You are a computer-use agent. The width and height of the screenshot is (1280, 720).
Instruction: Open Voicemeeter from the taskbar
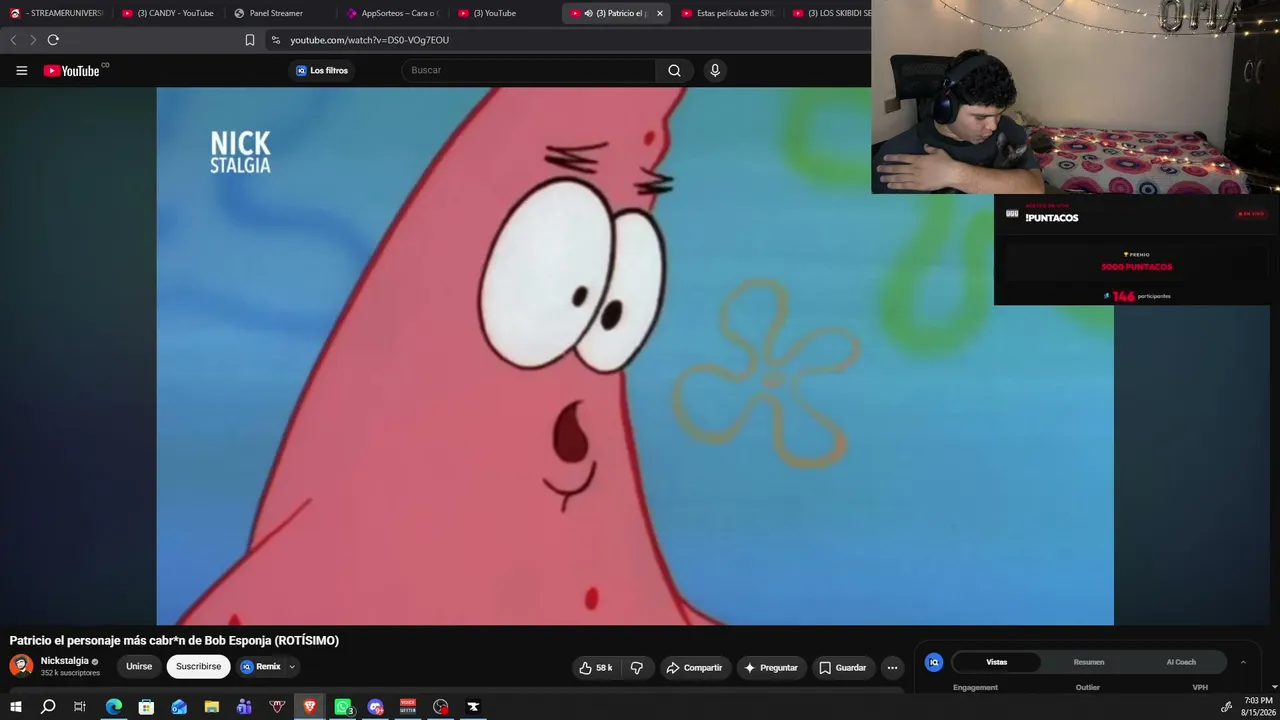tap(408, 707)
